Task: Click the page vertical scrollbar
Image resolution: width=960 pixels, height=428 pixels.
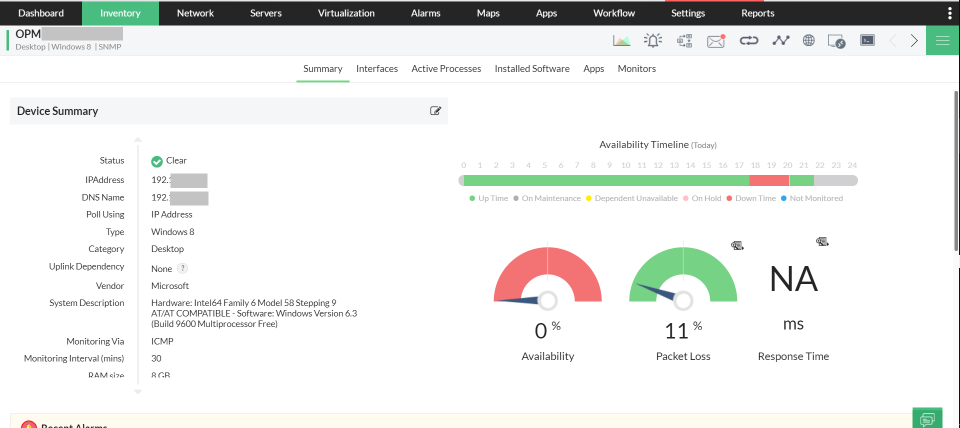Action: (956, 171)
